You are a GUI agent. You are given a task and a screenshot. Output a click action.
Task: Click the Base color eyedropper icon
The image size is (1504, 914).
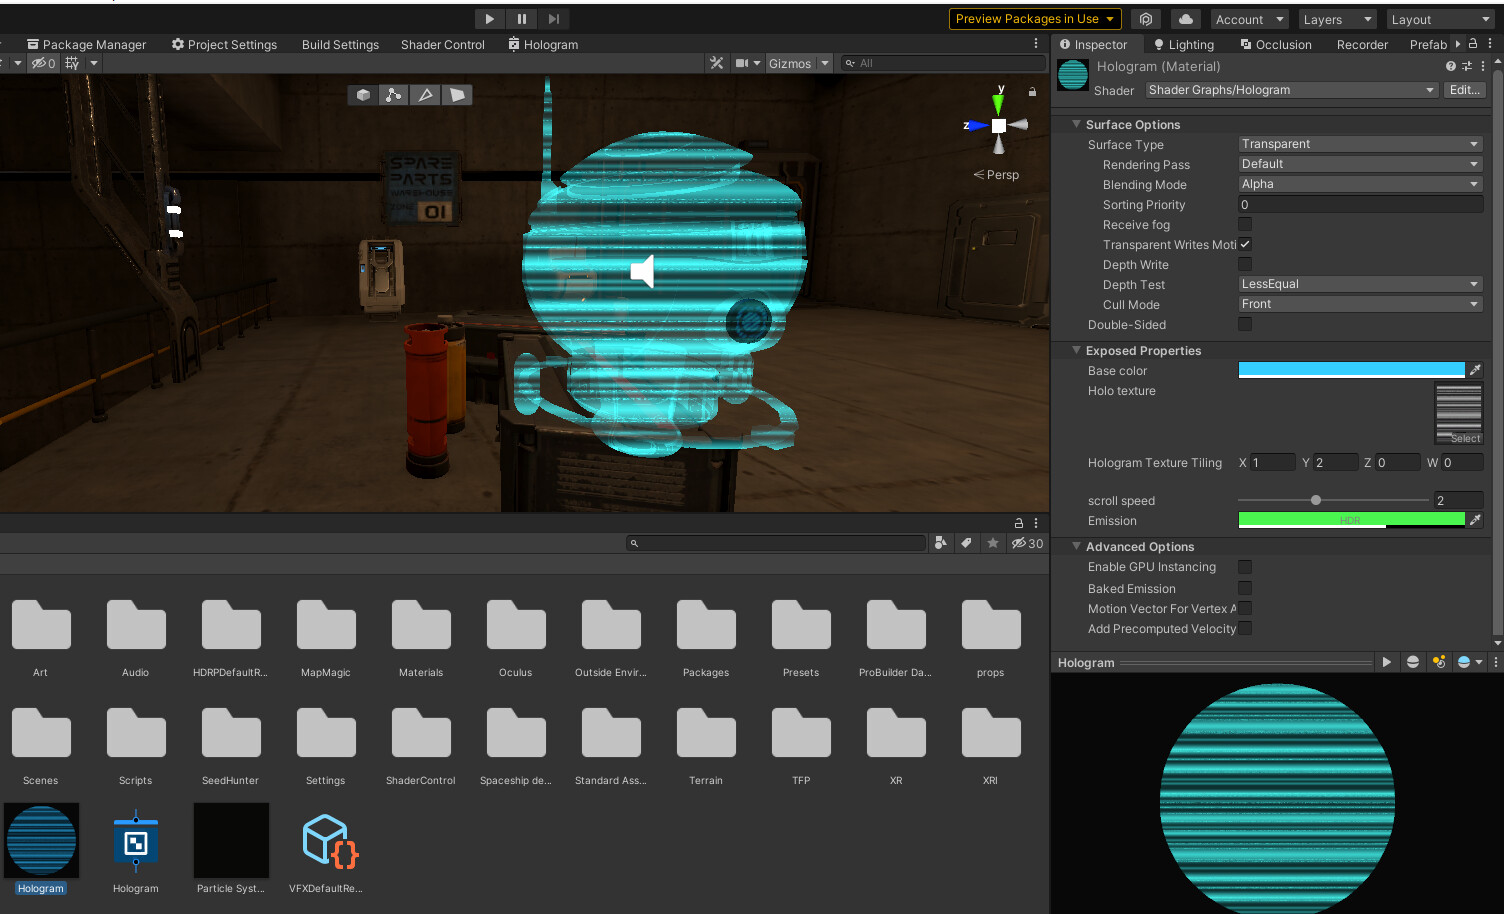pyautogui.click(x=1475, y=369)
